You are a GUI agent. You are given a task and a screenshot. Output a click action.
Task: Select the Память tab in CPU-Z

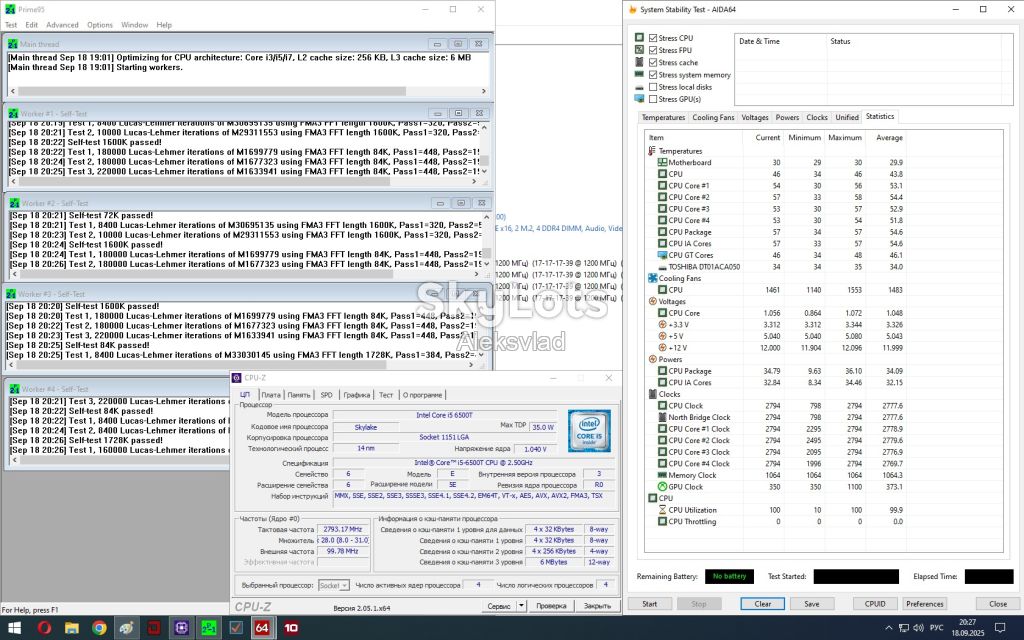298,395
